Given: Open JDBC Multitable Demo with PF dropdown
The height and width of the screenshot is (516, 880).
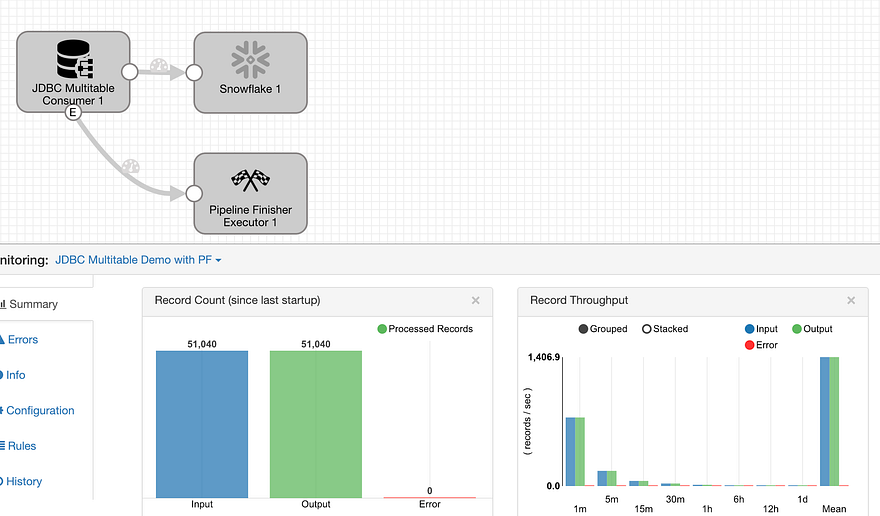Looking at the screenshot, I should [x=138, y=260].
